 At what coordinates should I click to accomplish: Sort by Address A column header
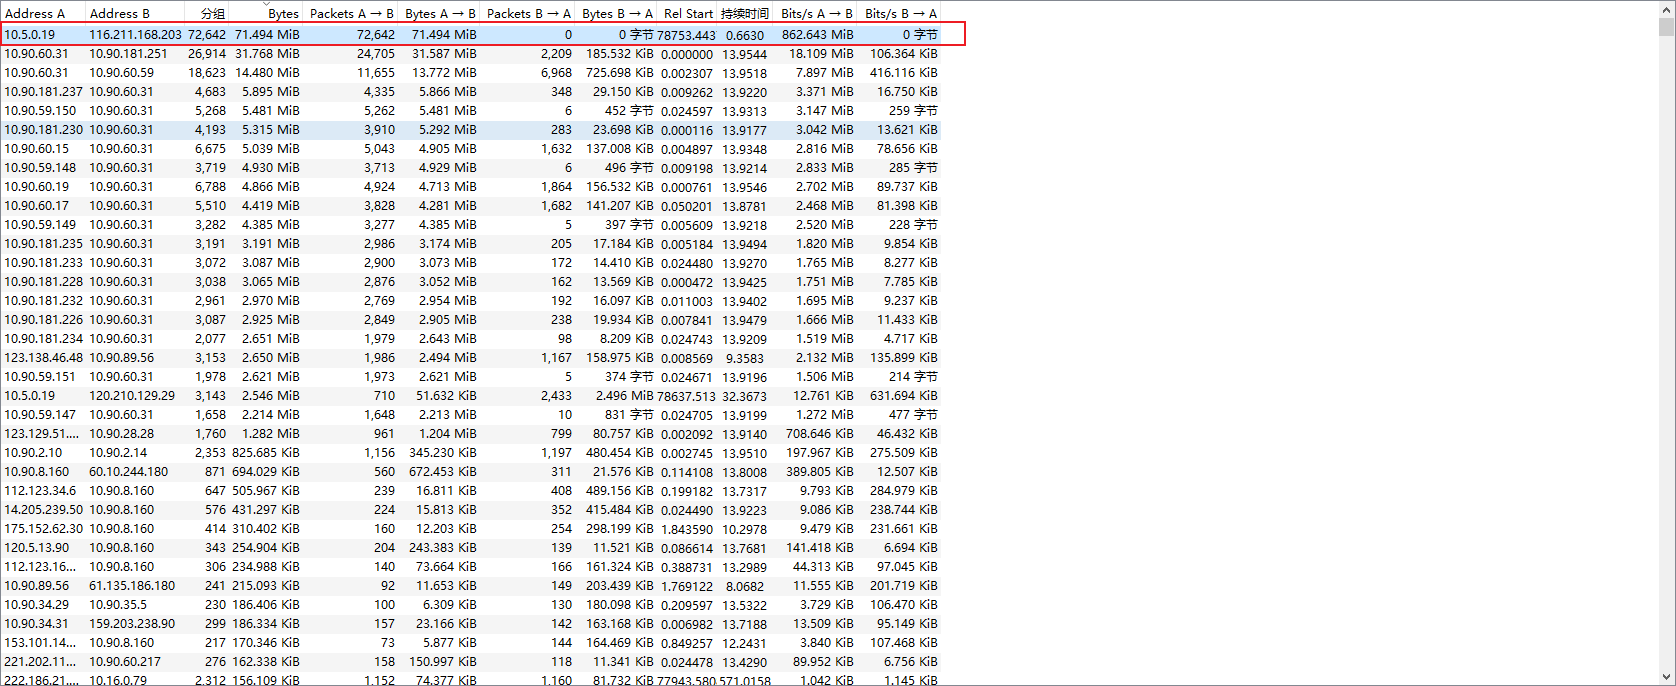[35, 14]
